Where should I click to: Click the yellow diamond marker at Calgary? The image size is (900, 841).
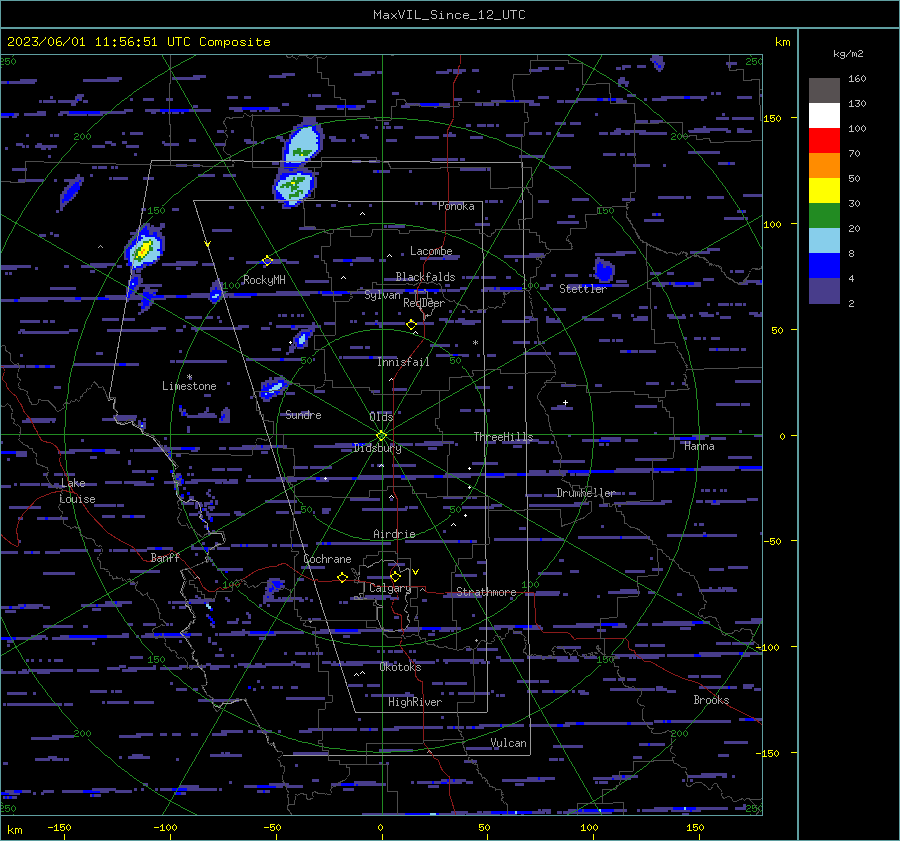click(x=395, y=576)
